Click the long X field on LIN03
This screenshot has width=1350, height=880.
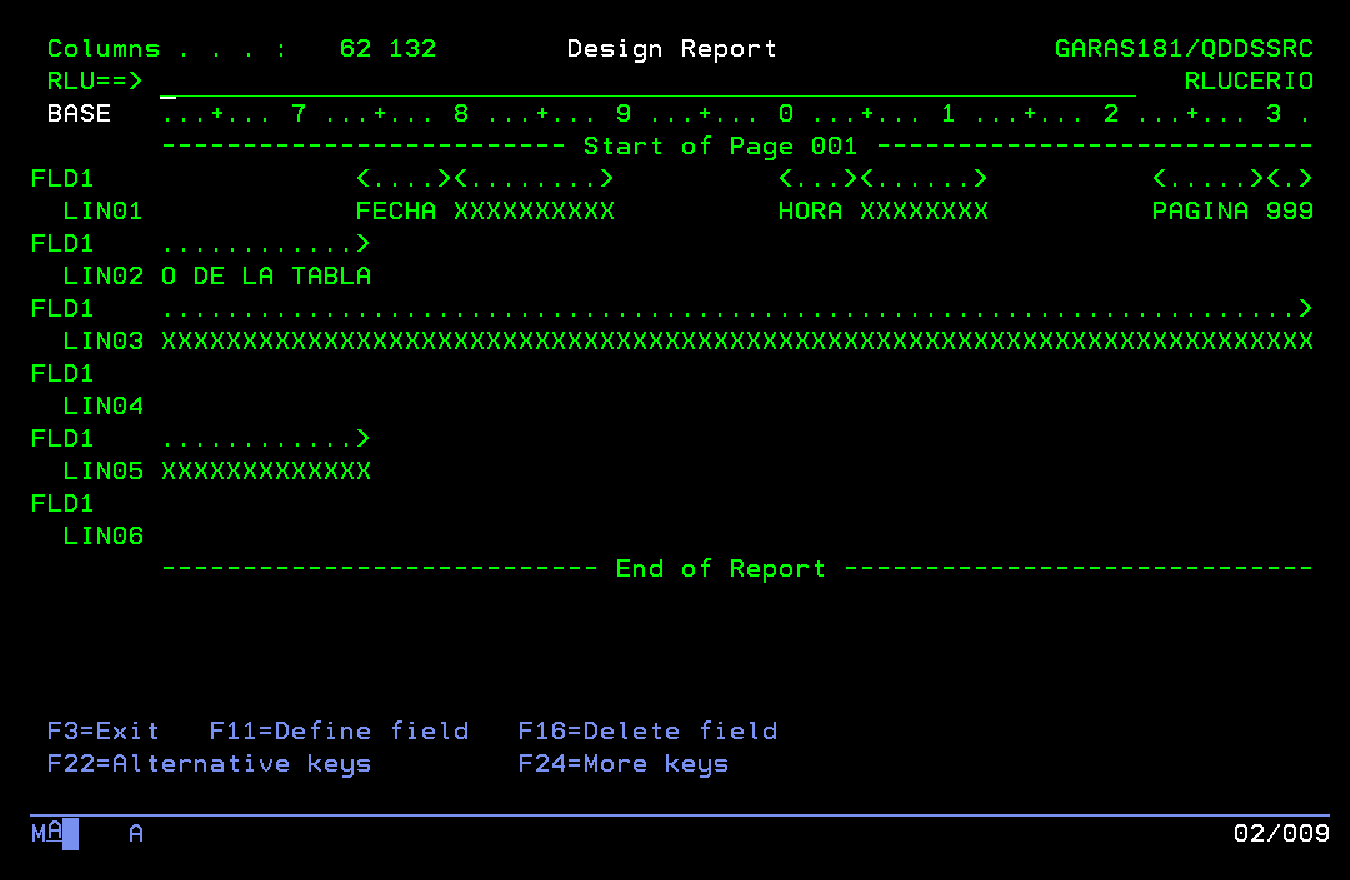[736, 341]
